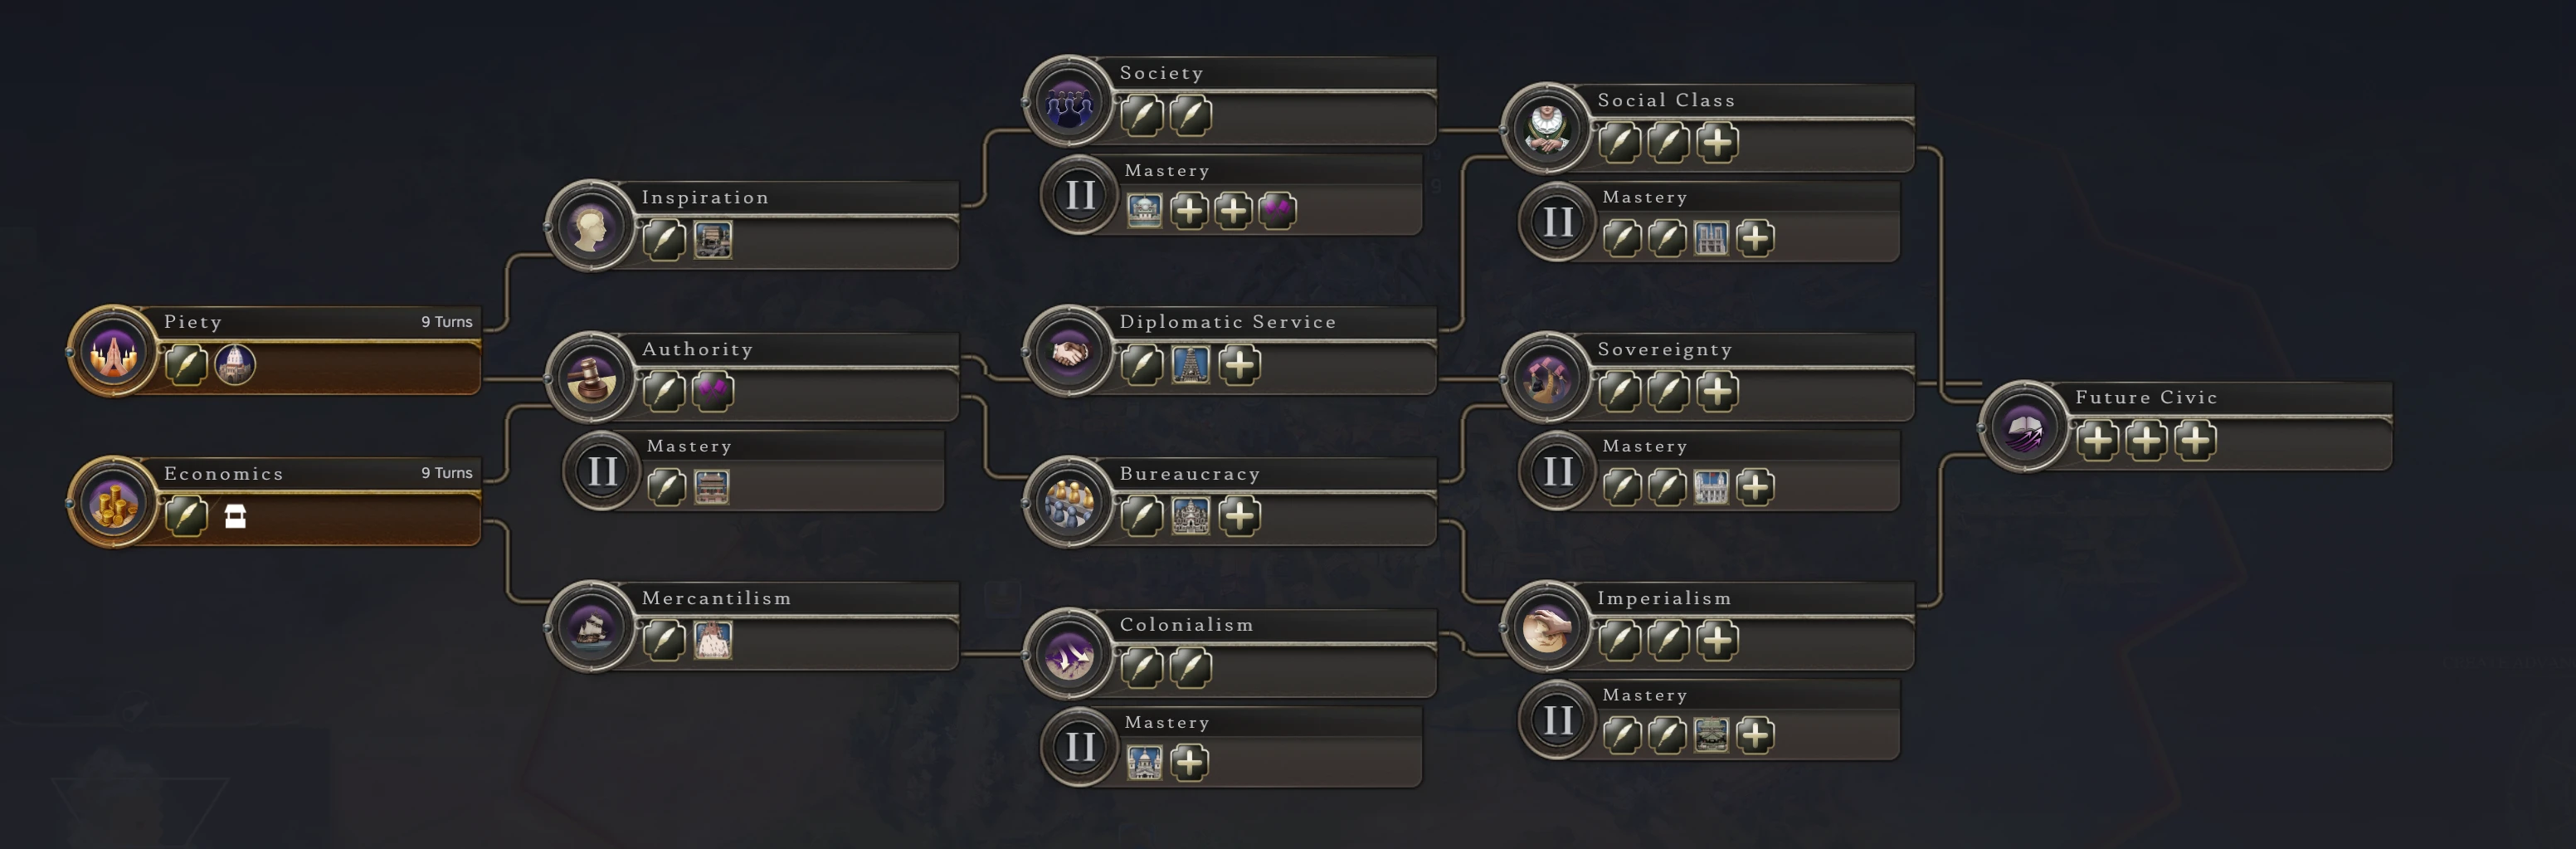Select the Economics gold coins icon
2576x849 pixels.
[113, 503]
